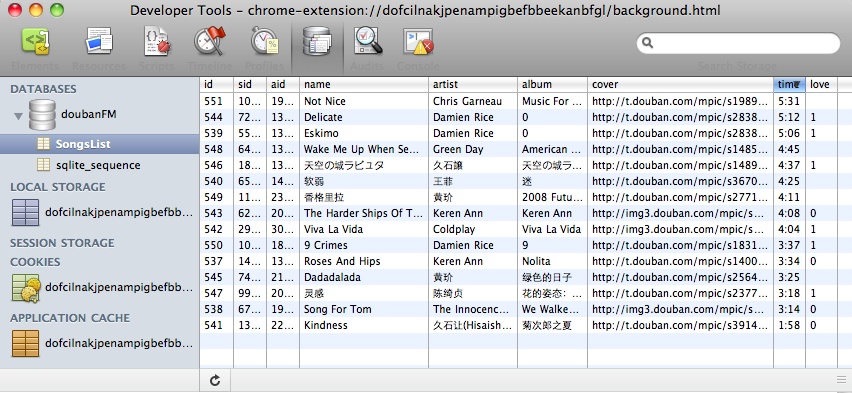Open the Profiles panel
This screenshot has height=393, width=852.
265,49
